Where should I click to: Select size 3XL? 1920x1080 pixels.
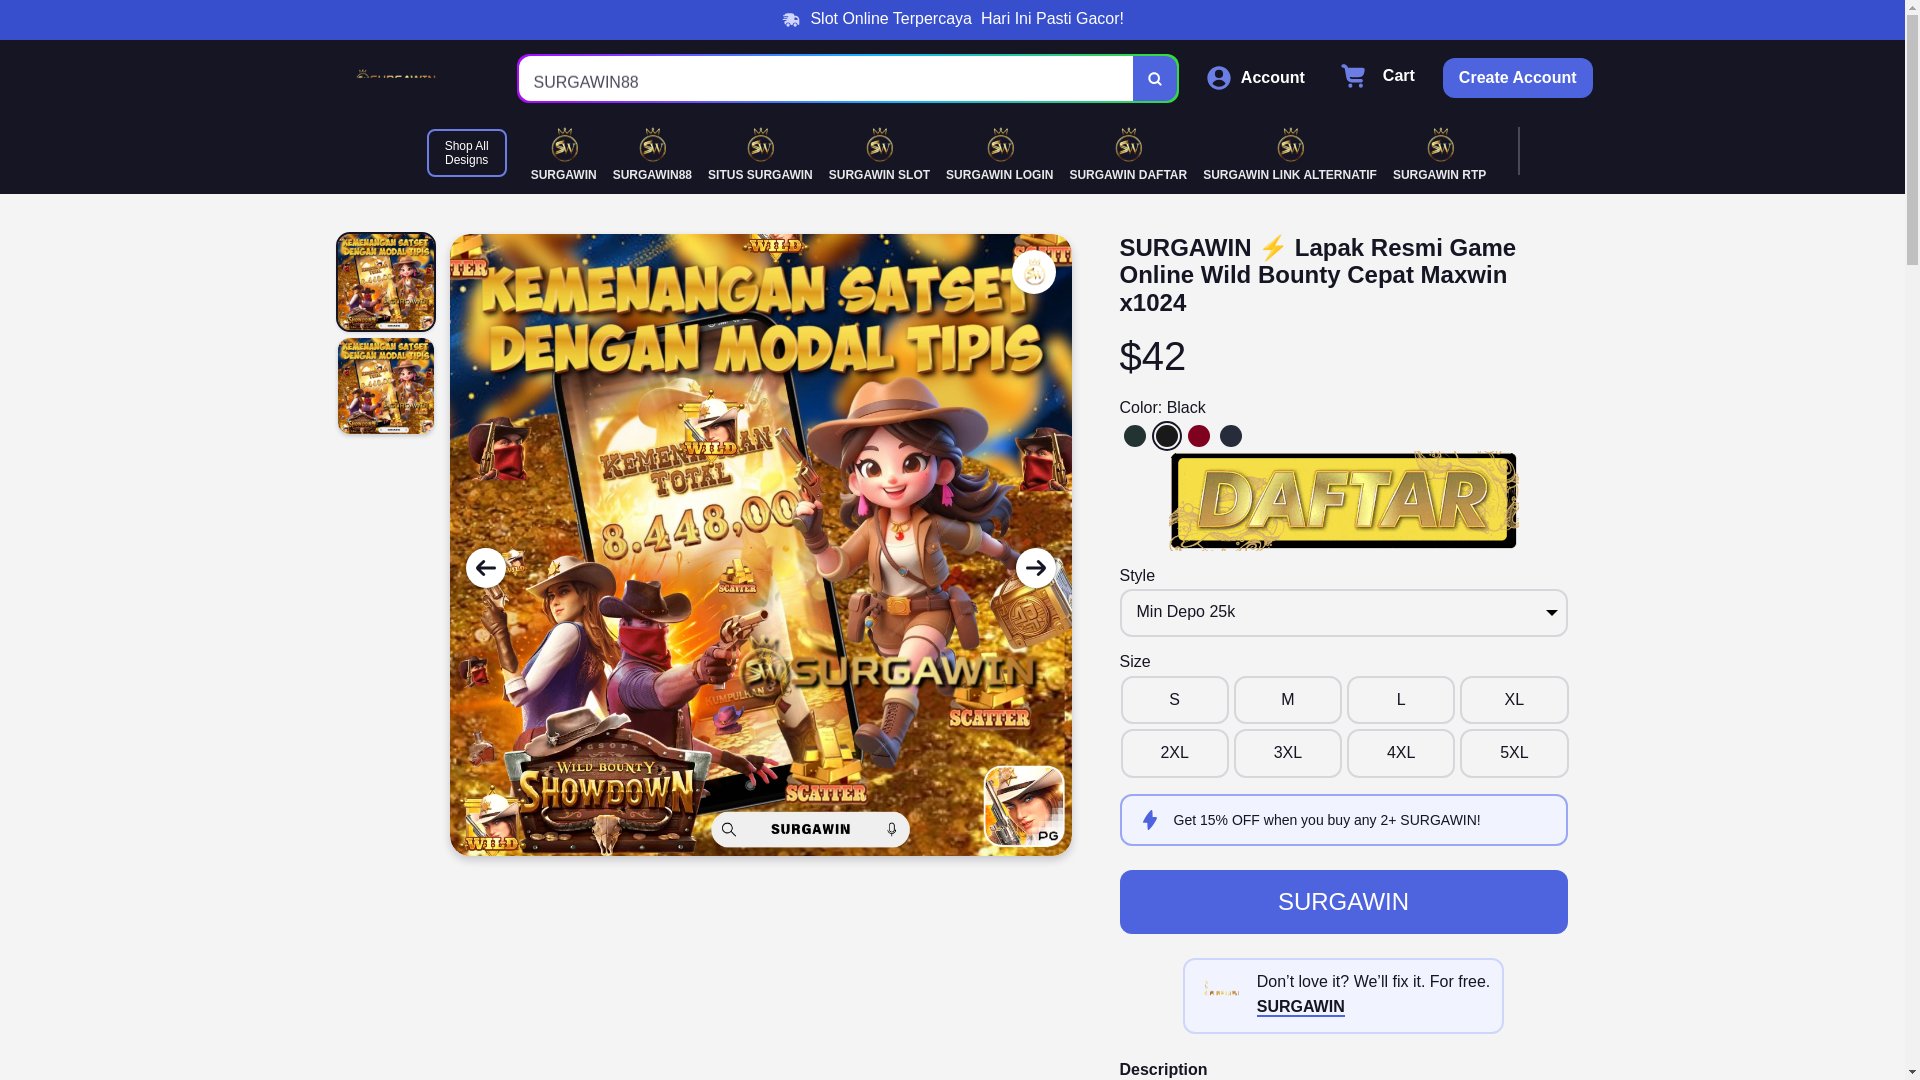tap(1288, 753)
